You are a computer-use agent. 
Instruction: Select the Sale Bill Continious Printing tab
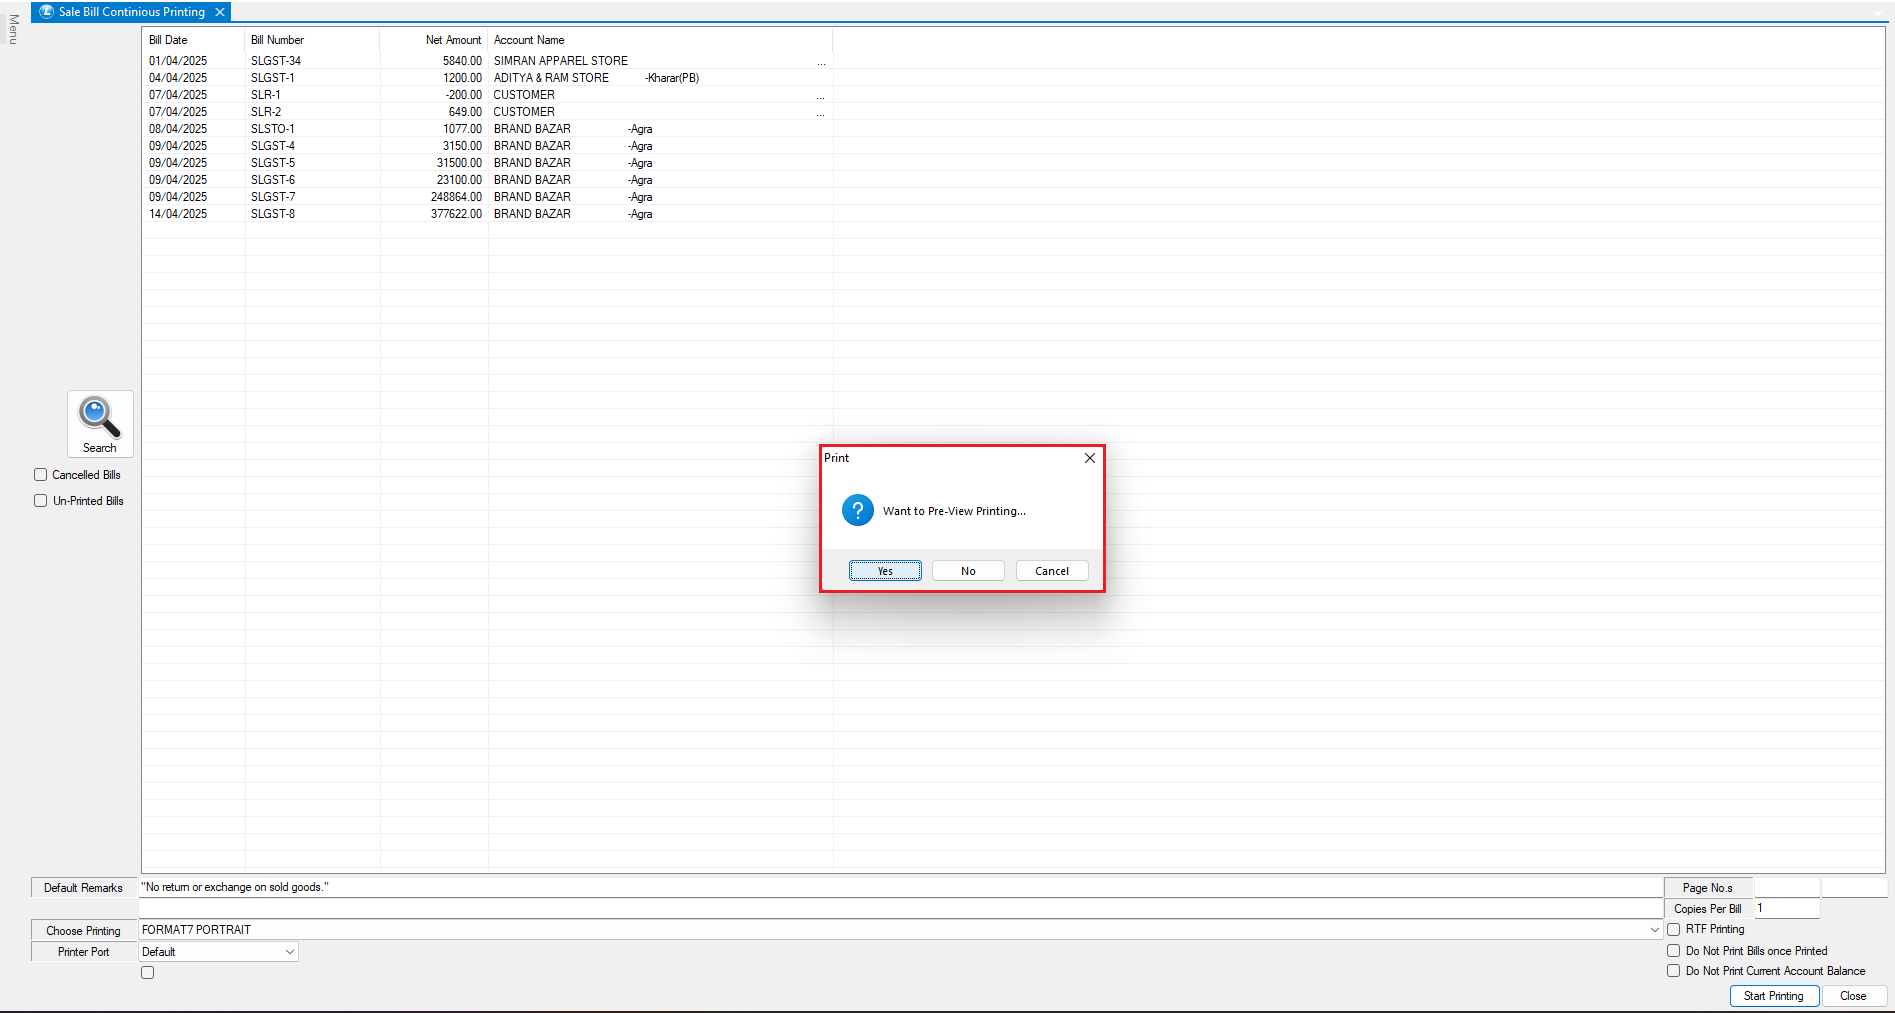coord(131,12)
